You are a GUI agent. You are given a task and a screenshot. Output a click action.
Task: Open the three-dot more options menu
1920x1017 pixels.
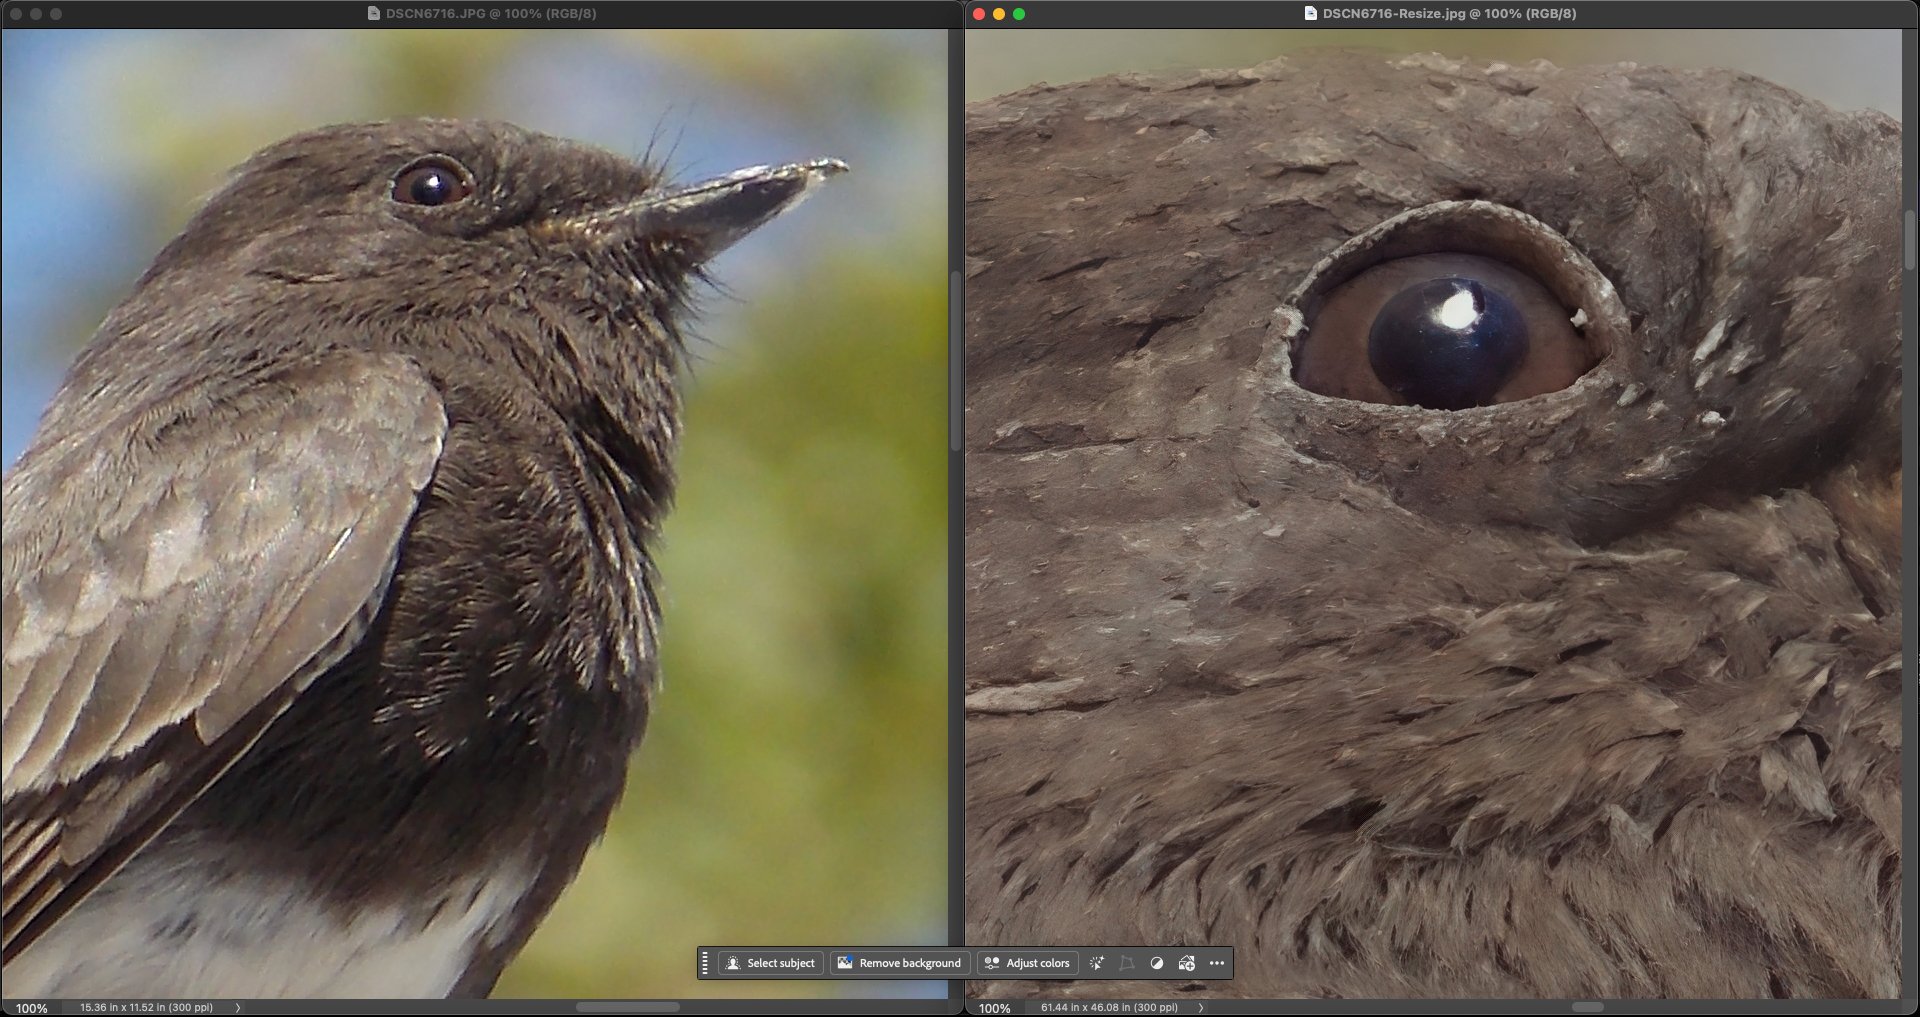tap(1217, 963)
